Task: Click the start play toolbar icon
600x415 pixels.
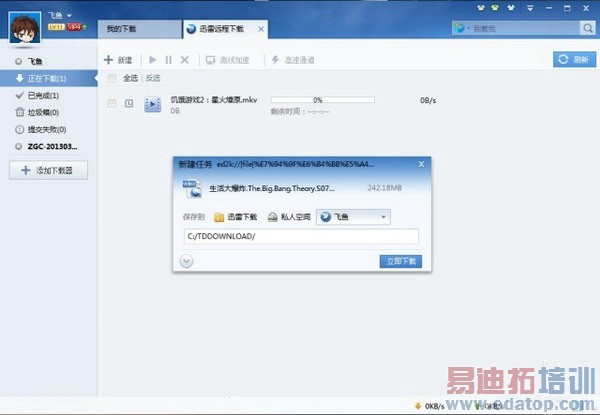Action: [152, 60]
